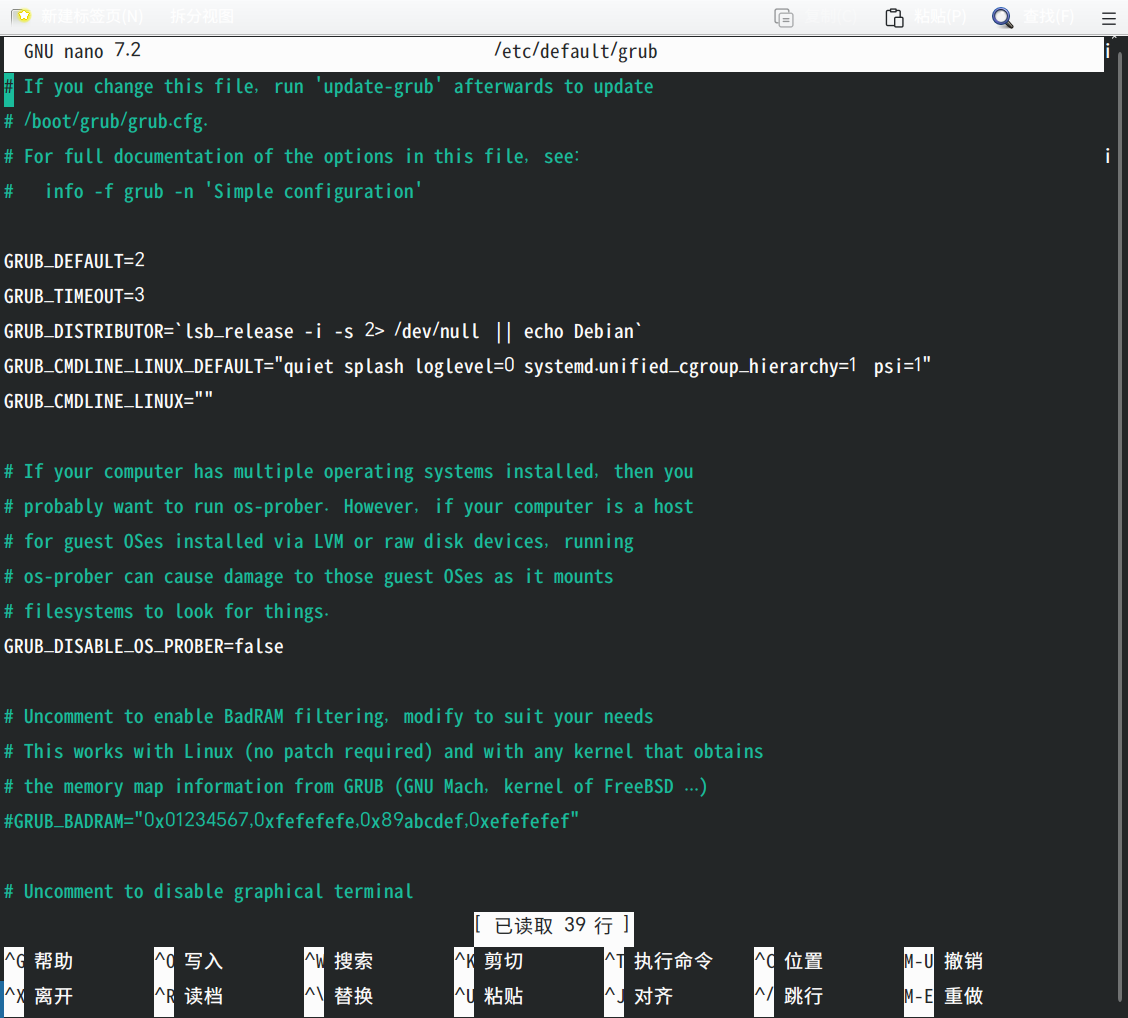Image resolution: width=1128 pixels, height=1018 pixels.
Task: Click the ^T 执行命令 execute shortcut
Action: [x=659, y=960]
